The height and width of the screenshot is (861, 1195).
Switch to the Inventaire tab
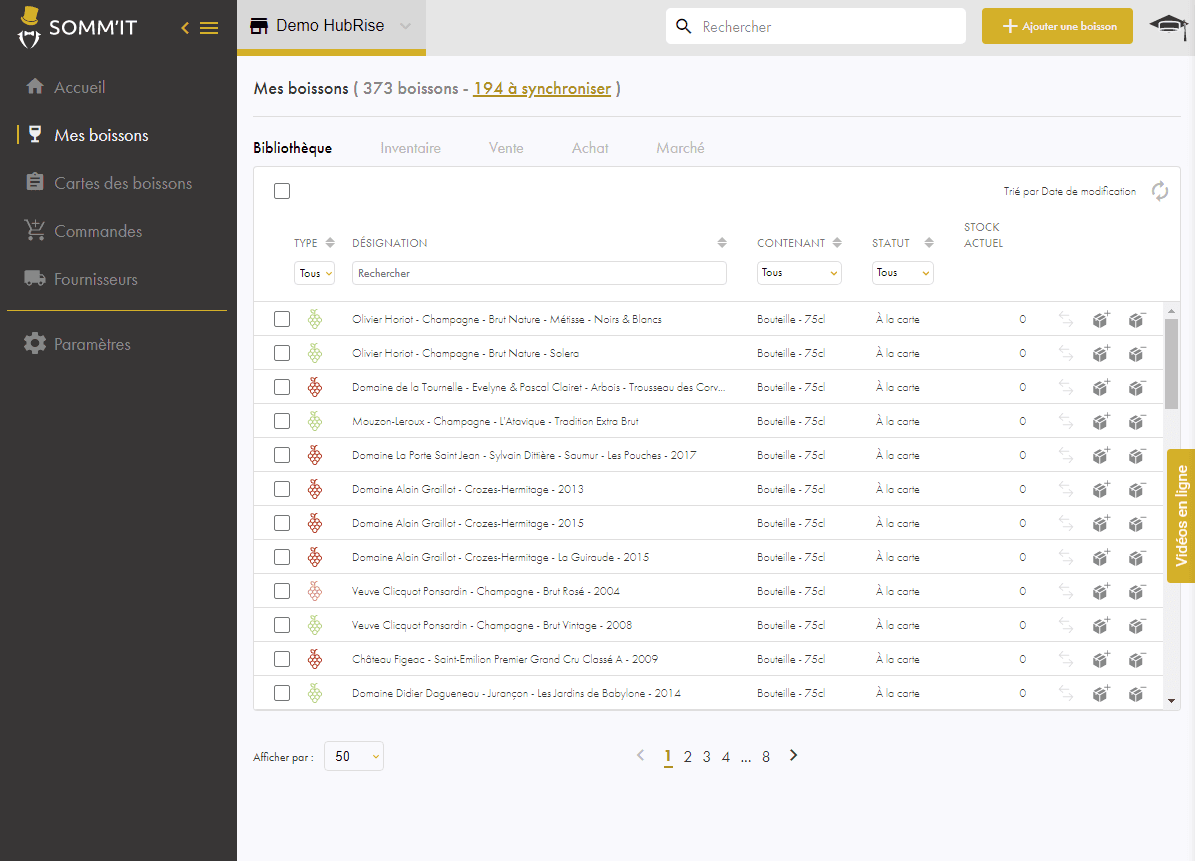click(x=410, y=148)
